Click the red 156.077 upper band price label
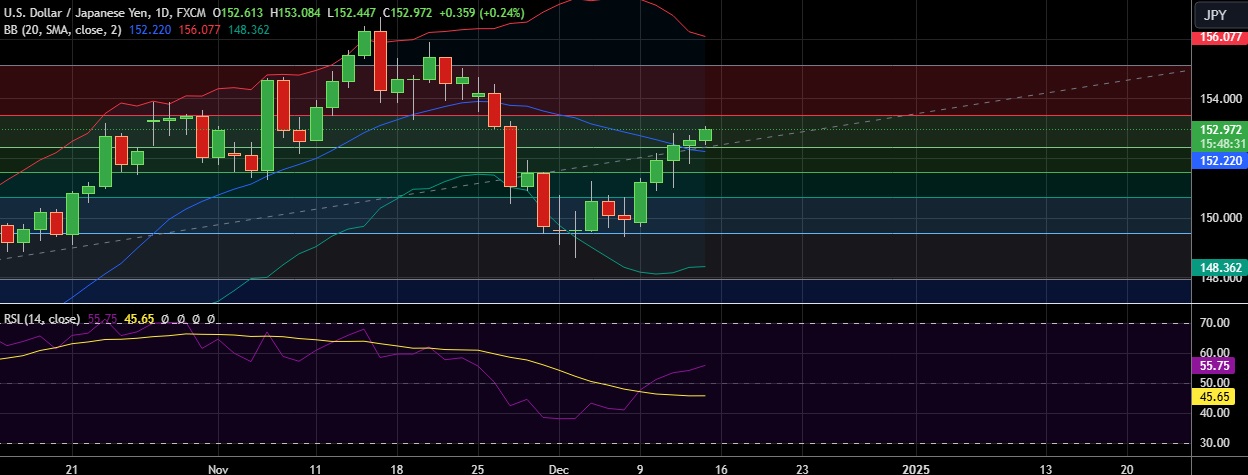Screen dimensions: 1248x475 (x=1219, y=37)
